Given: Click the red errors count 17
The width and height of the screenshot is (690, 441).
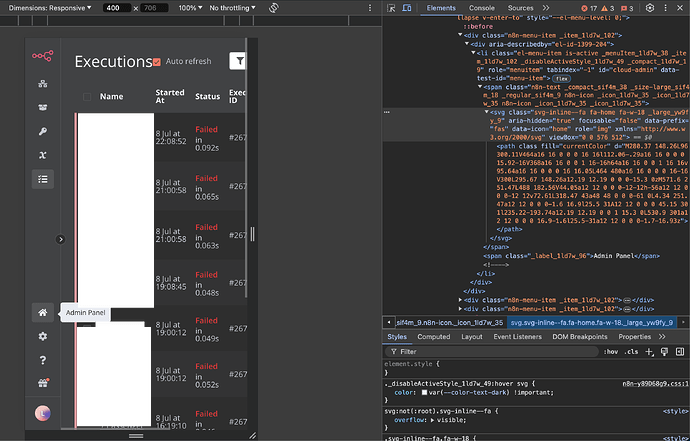Looking at the screenshot, I should tap(589, 8).
